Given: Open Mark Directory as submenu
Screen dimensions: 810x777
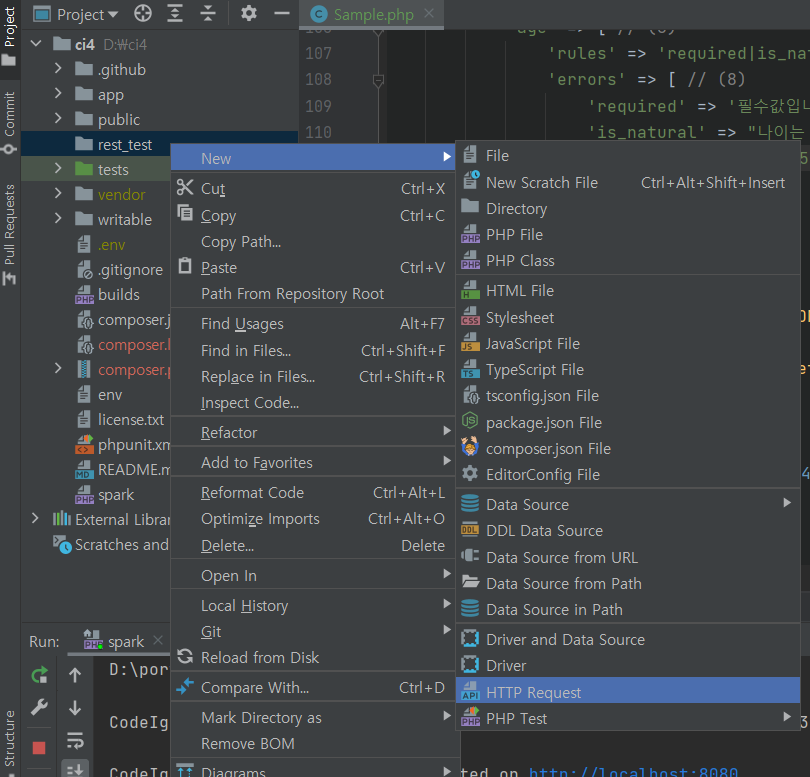Looking at the screenshot, I should (313, 718).
